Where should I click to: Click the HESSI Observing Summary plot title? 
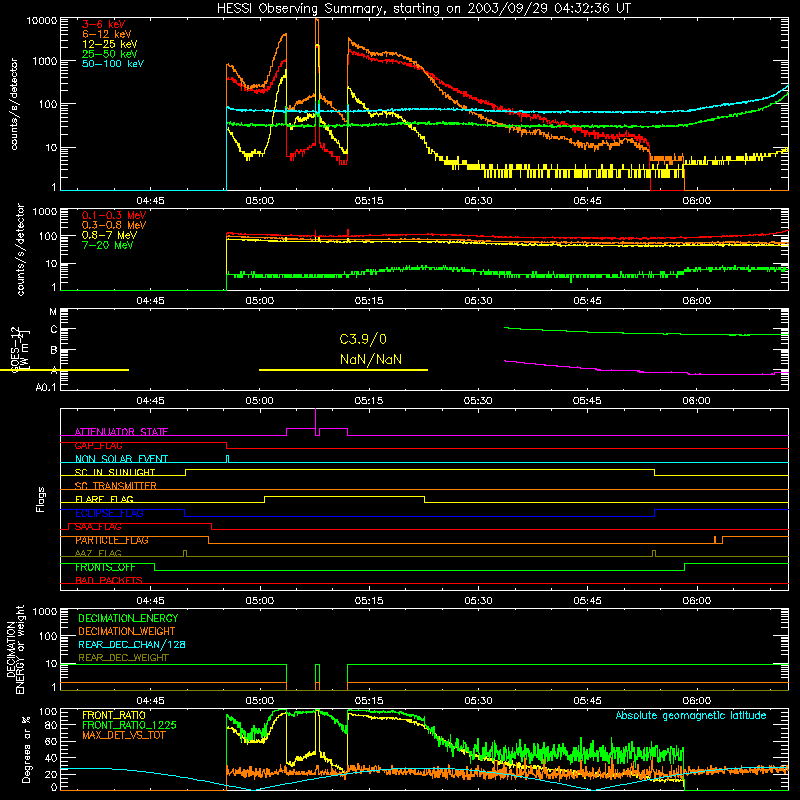click(424, 8)
